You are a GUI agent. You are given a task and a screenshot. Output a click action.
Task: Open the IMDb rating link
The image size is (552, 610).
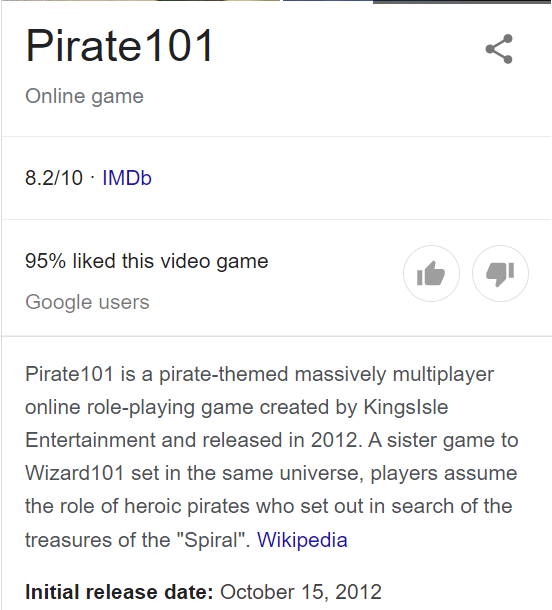[127, 178]
